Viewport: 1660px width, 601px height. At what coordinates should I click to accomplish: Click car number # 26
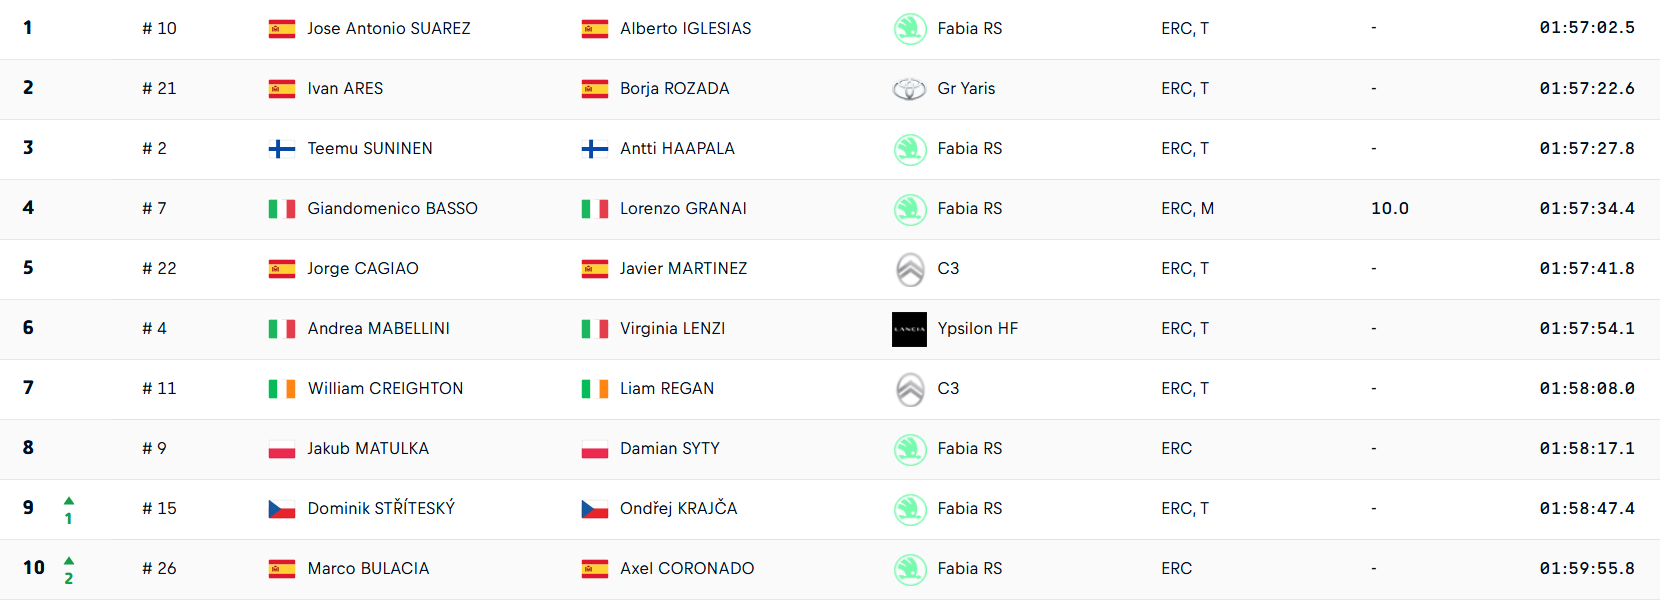point(159,569)
